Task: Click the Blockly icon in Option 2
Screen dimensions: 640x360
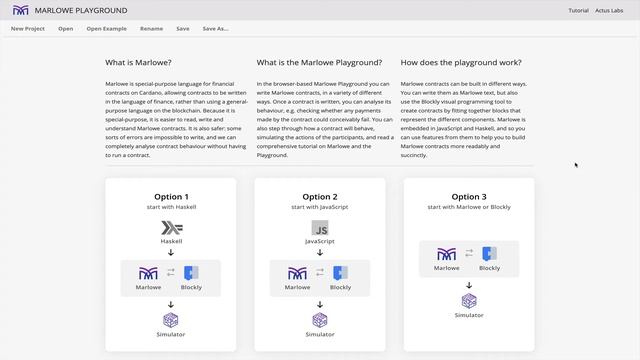Action: pos(340,273)
